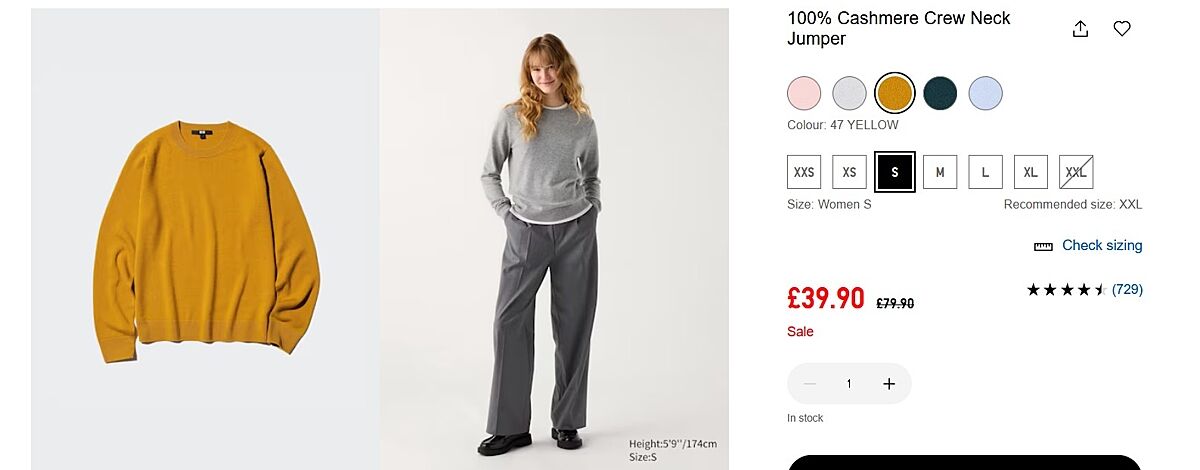This screenshot has width=1200, height=470.
Task: Choose size XS option
Action: (849, 172)
